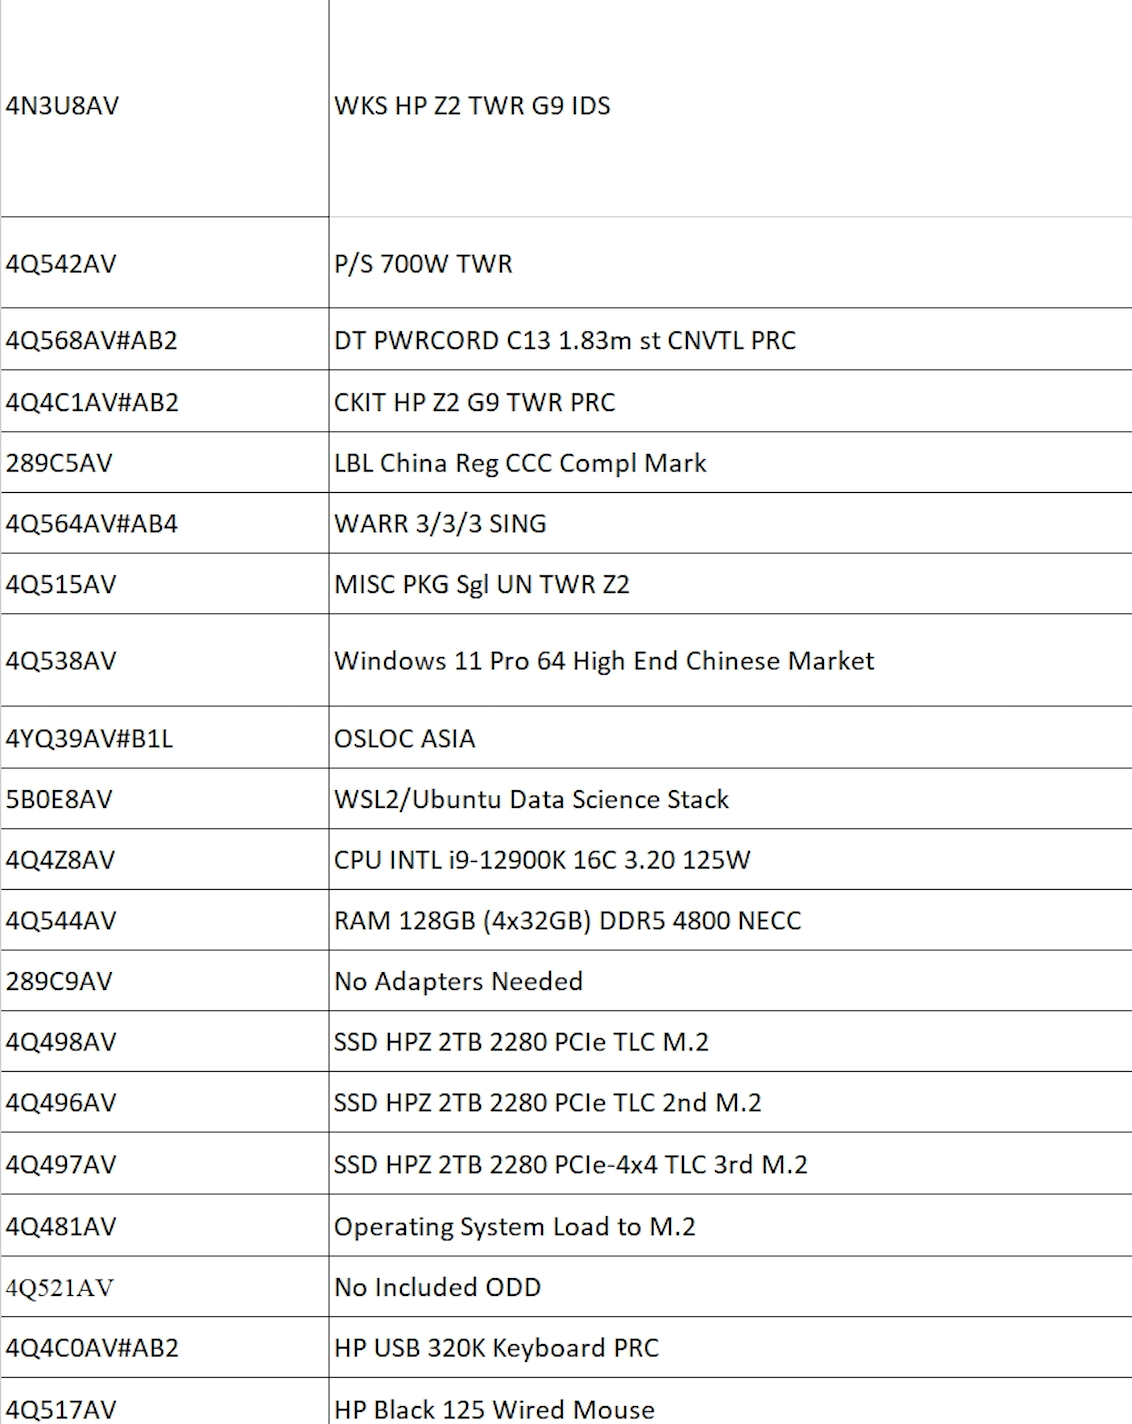The width and height of the screenshot is (1132, 1424).
Task: Click the SSD PCIe-4x4 TLC 3rd M.2 cell
Action: pos(570,1165)
